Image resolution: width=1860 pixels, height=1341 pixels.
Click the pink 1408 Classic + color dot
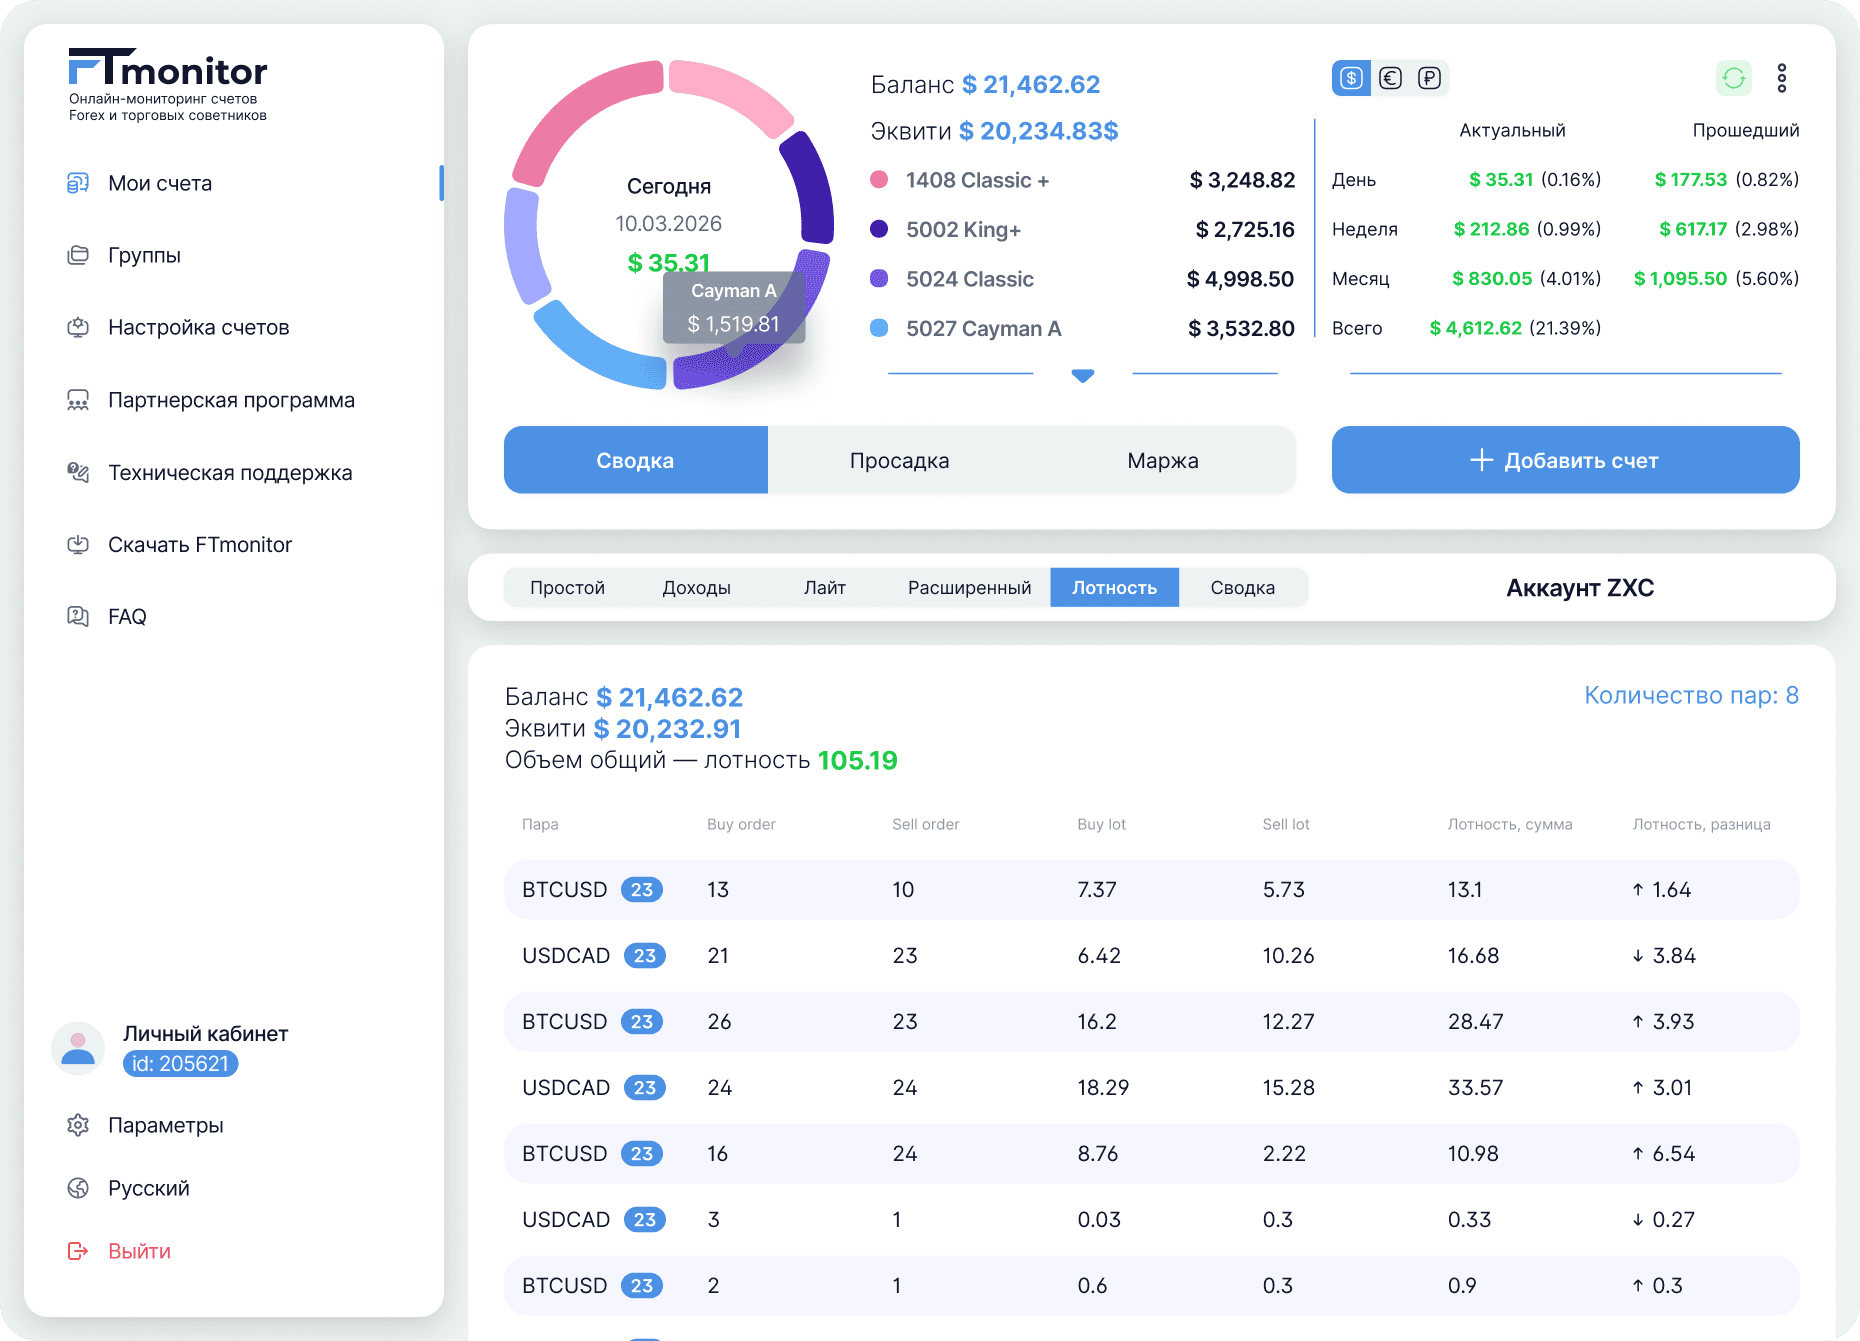[x=879, y=180]
